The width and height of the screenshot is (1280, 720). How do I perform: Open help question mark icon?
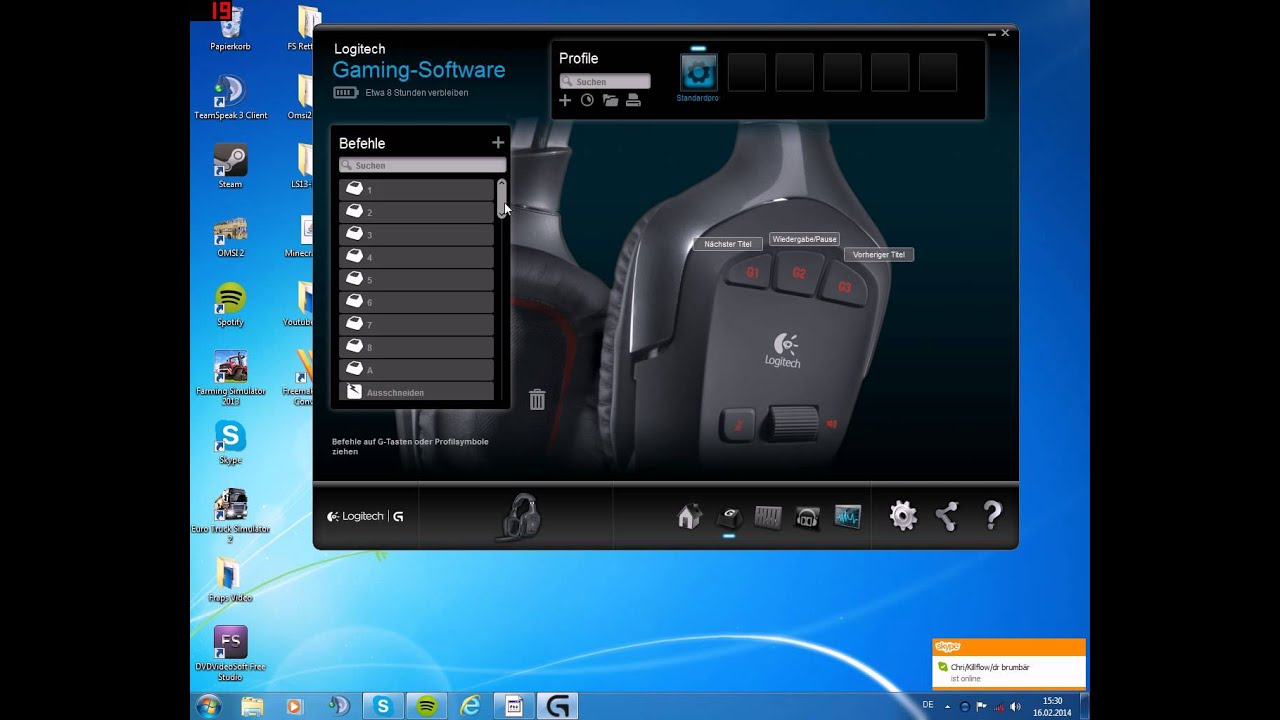click(x=992, y=516)
